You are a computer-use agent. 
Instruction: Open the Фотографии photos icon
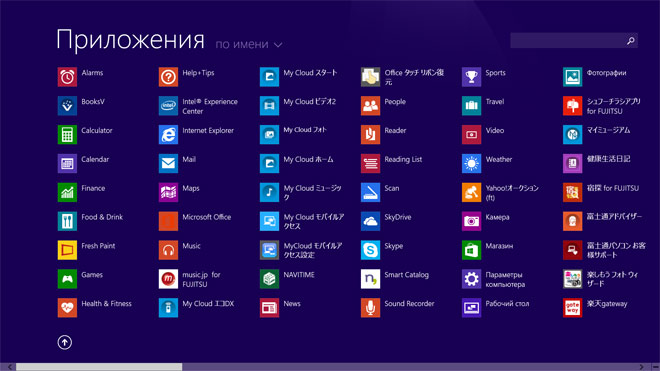572,77
